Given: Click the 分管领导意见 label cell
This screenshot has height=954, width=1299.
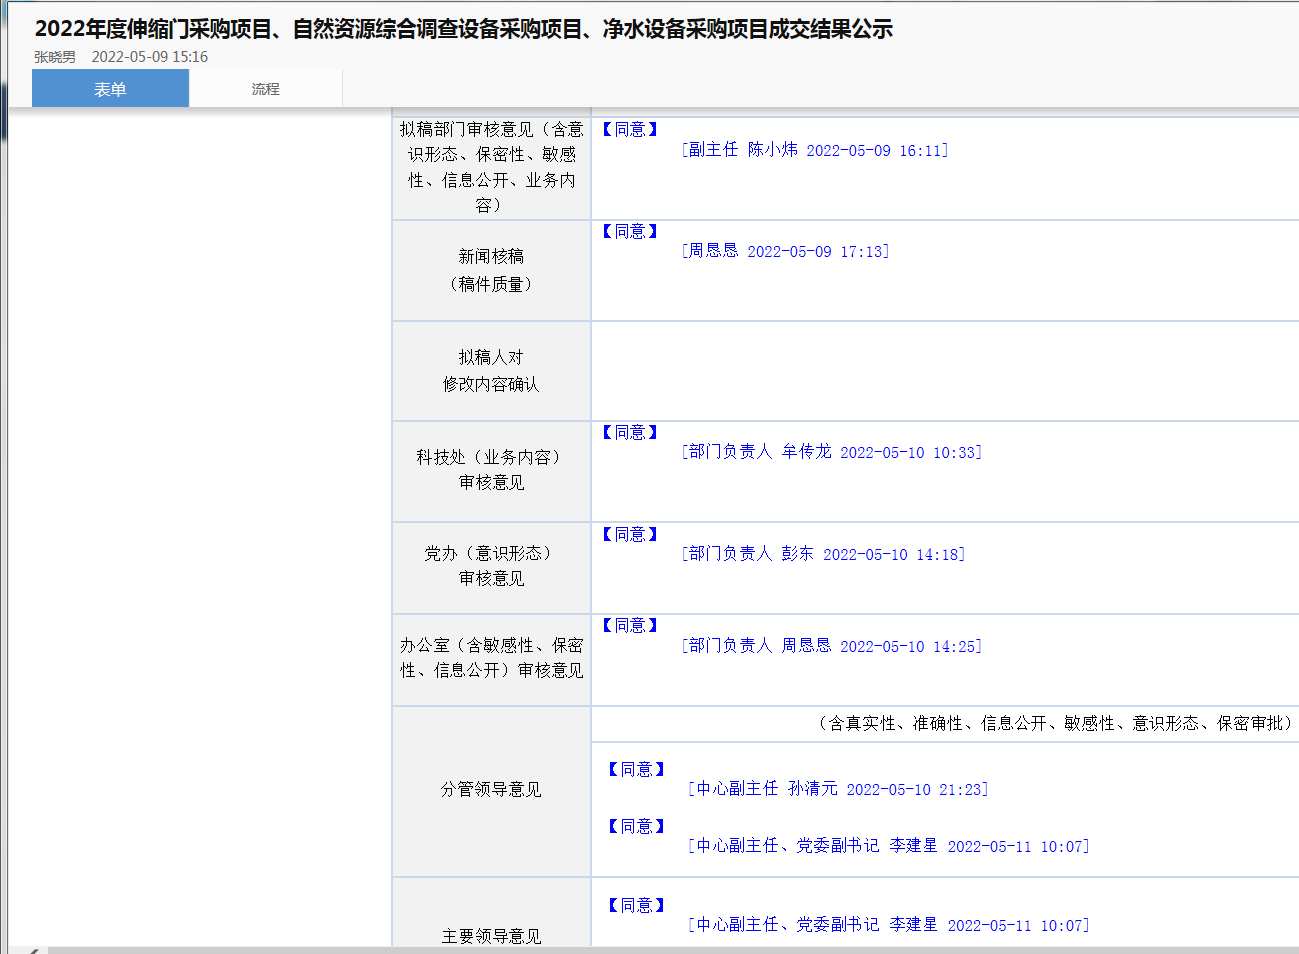Looking at the screenshot, I should (x=491, y=790).
